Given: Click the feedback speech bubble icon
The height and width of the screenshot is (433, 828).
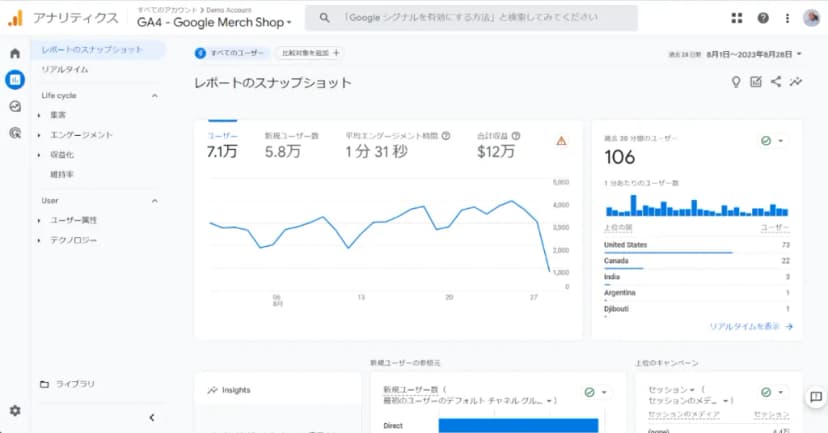Looking at the screenshot, I should coord(816,397).
